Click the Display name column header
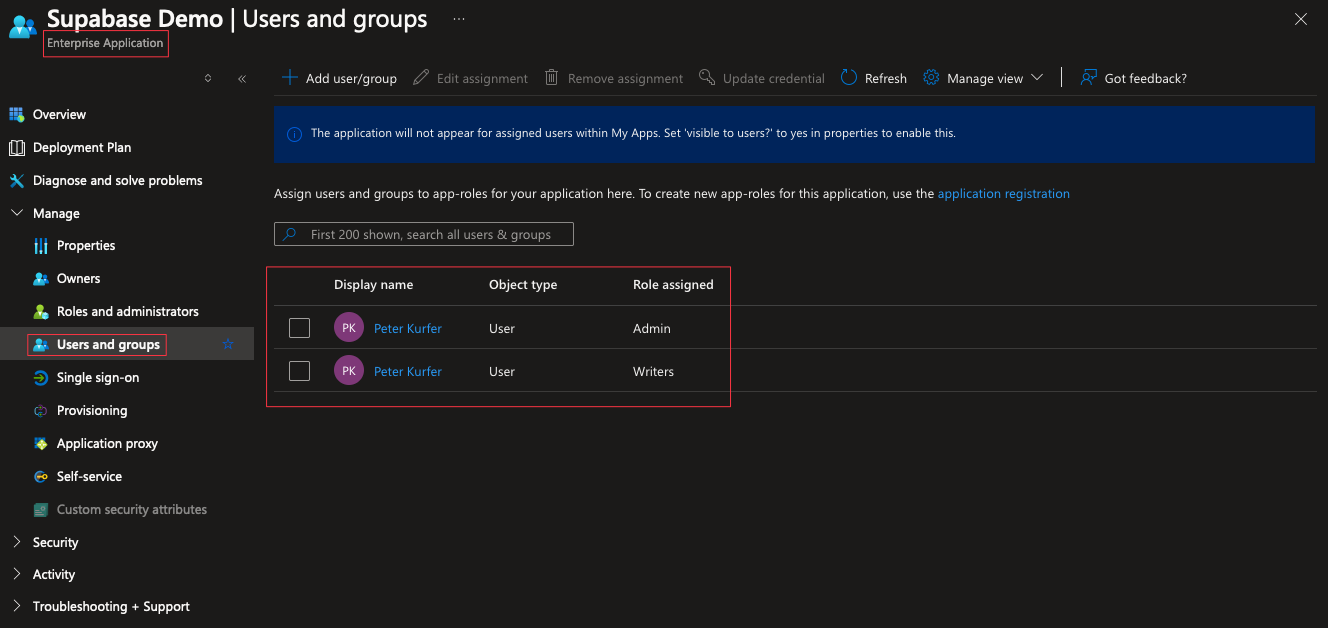The height and width of the screenshot is (628, 1328). [373, 285]
